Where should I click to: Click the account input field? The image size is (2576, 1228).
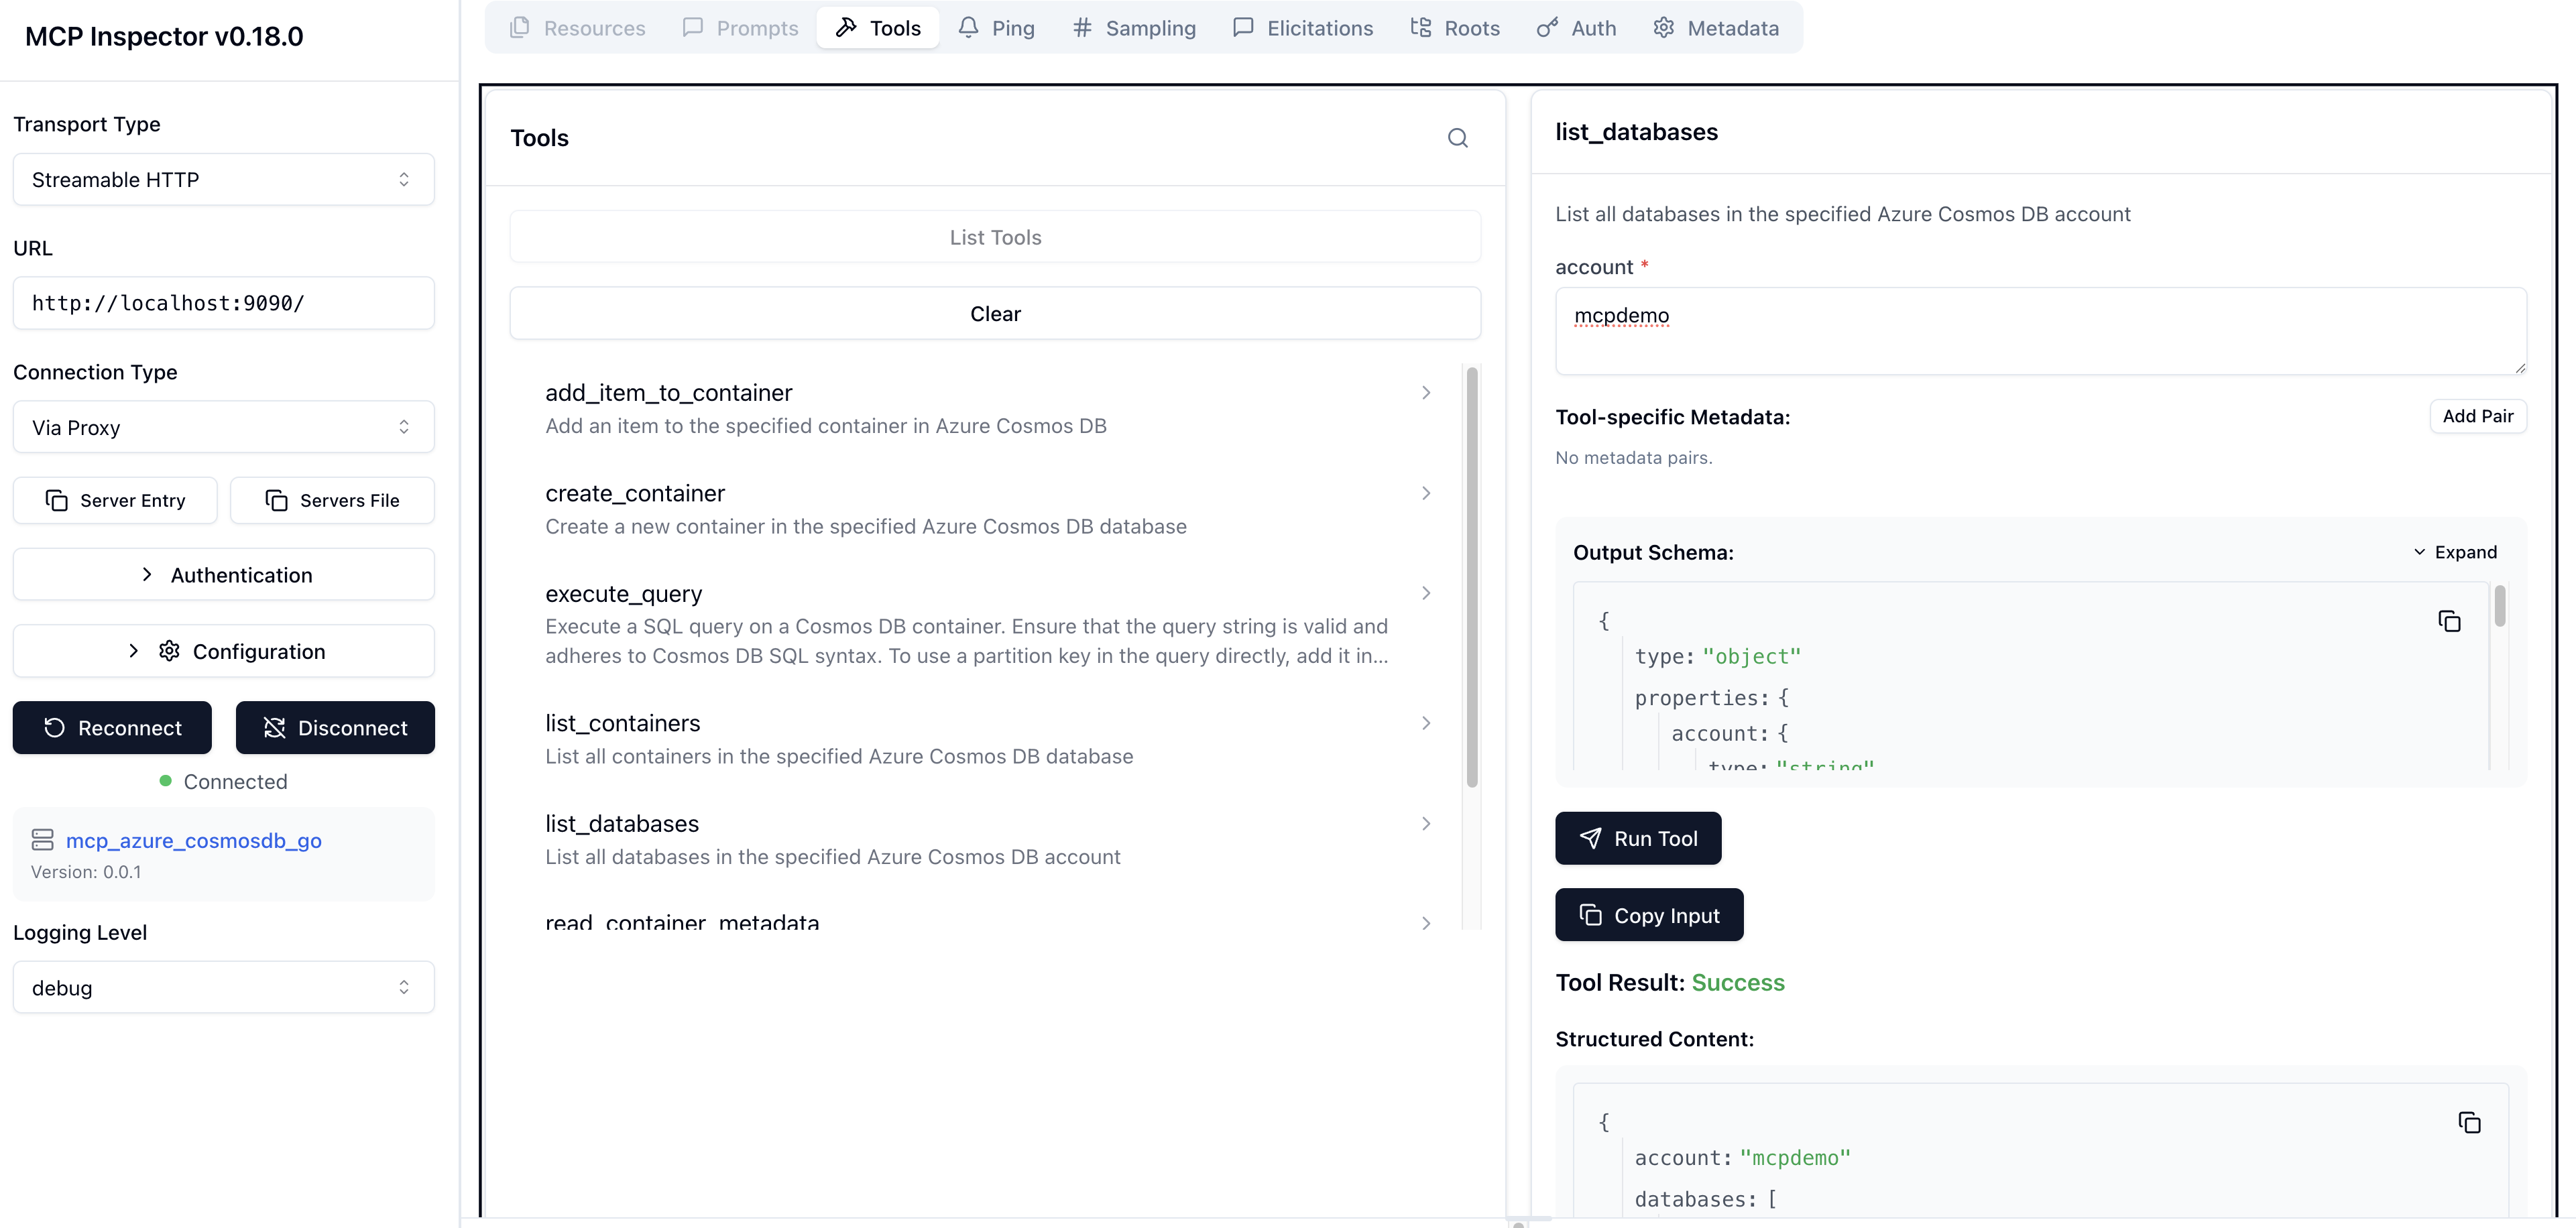tap(2039, 331)
